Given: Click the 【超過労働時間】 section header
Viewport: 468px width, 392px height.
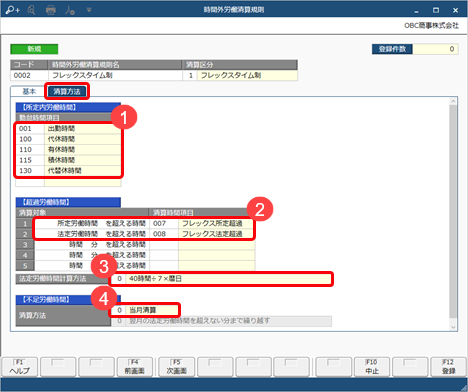Looking at the screenshot, I should coord(68,202).
